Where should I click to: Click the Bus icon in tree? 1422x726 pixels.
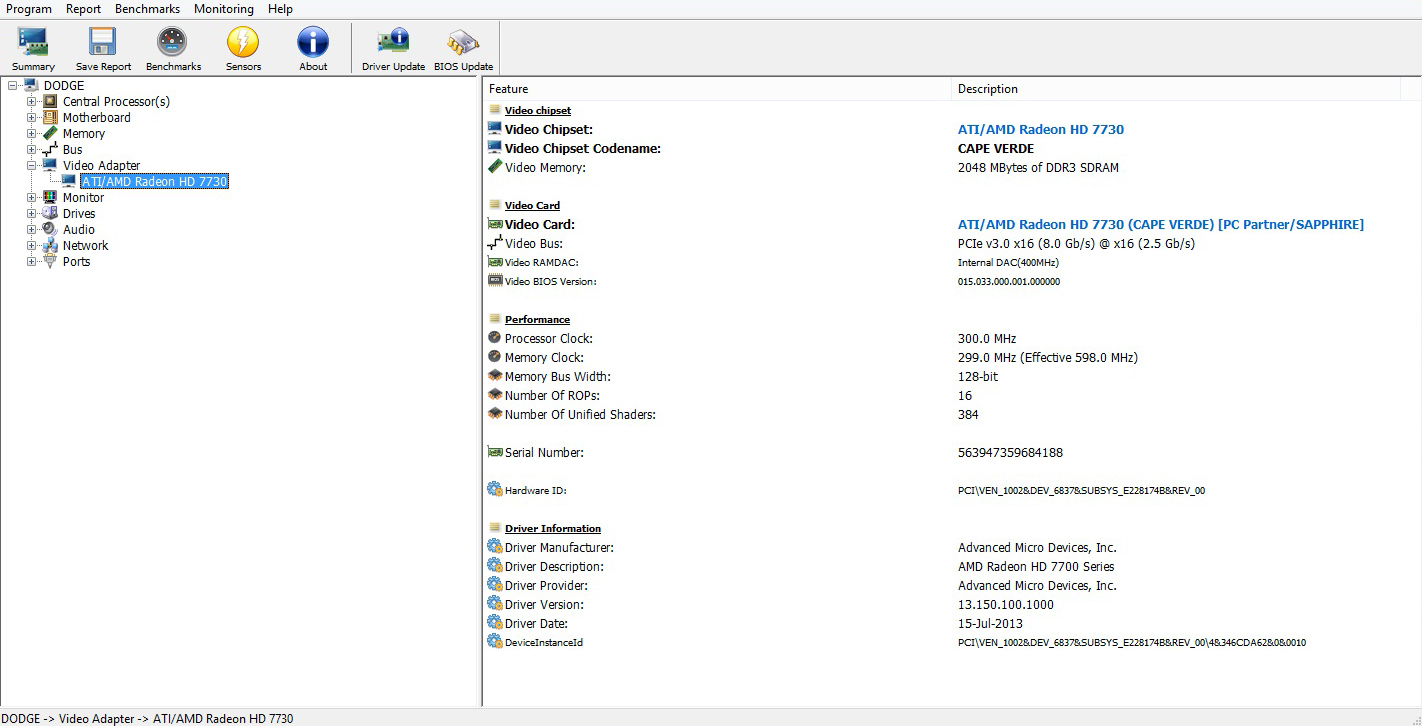(x=50, y=149)
